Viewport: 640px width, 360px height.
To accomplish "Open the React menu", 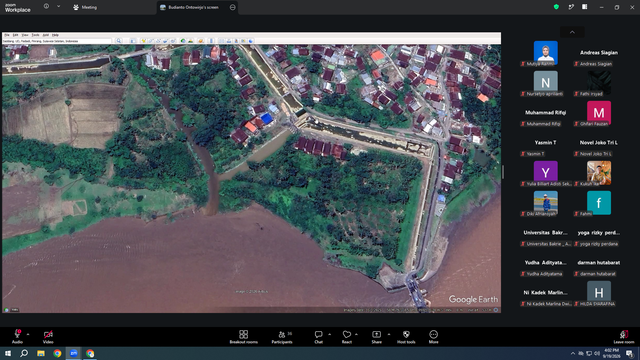I will (347, 337).
